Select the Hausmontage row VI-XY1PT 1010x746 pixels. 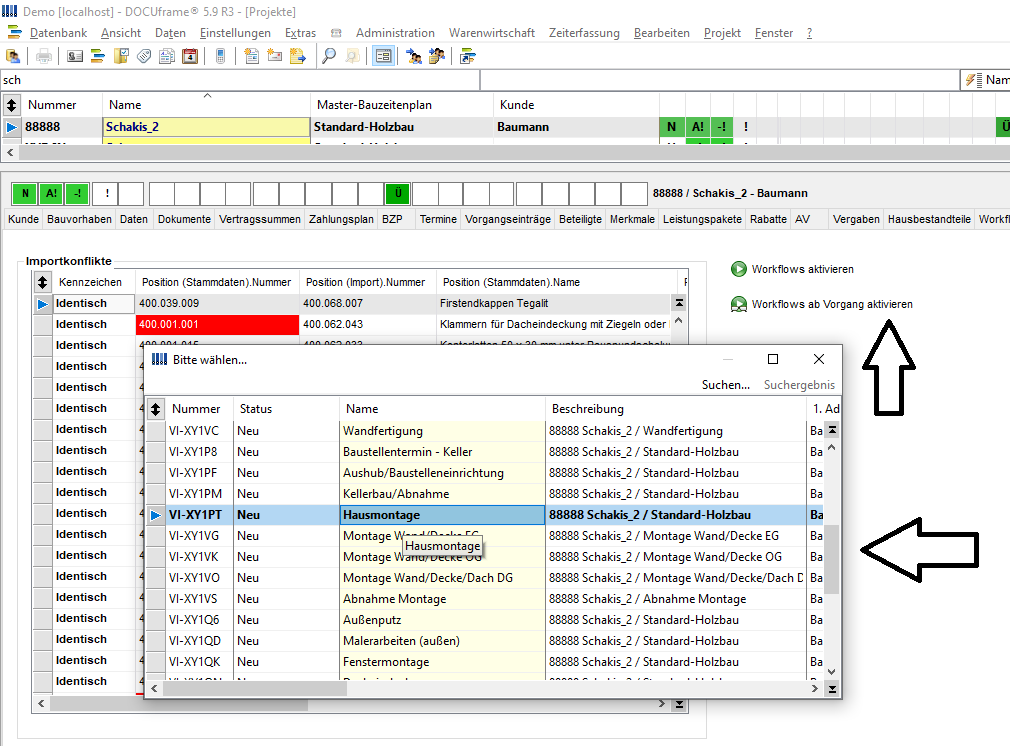pyautogui.click(x=484, y=515)
